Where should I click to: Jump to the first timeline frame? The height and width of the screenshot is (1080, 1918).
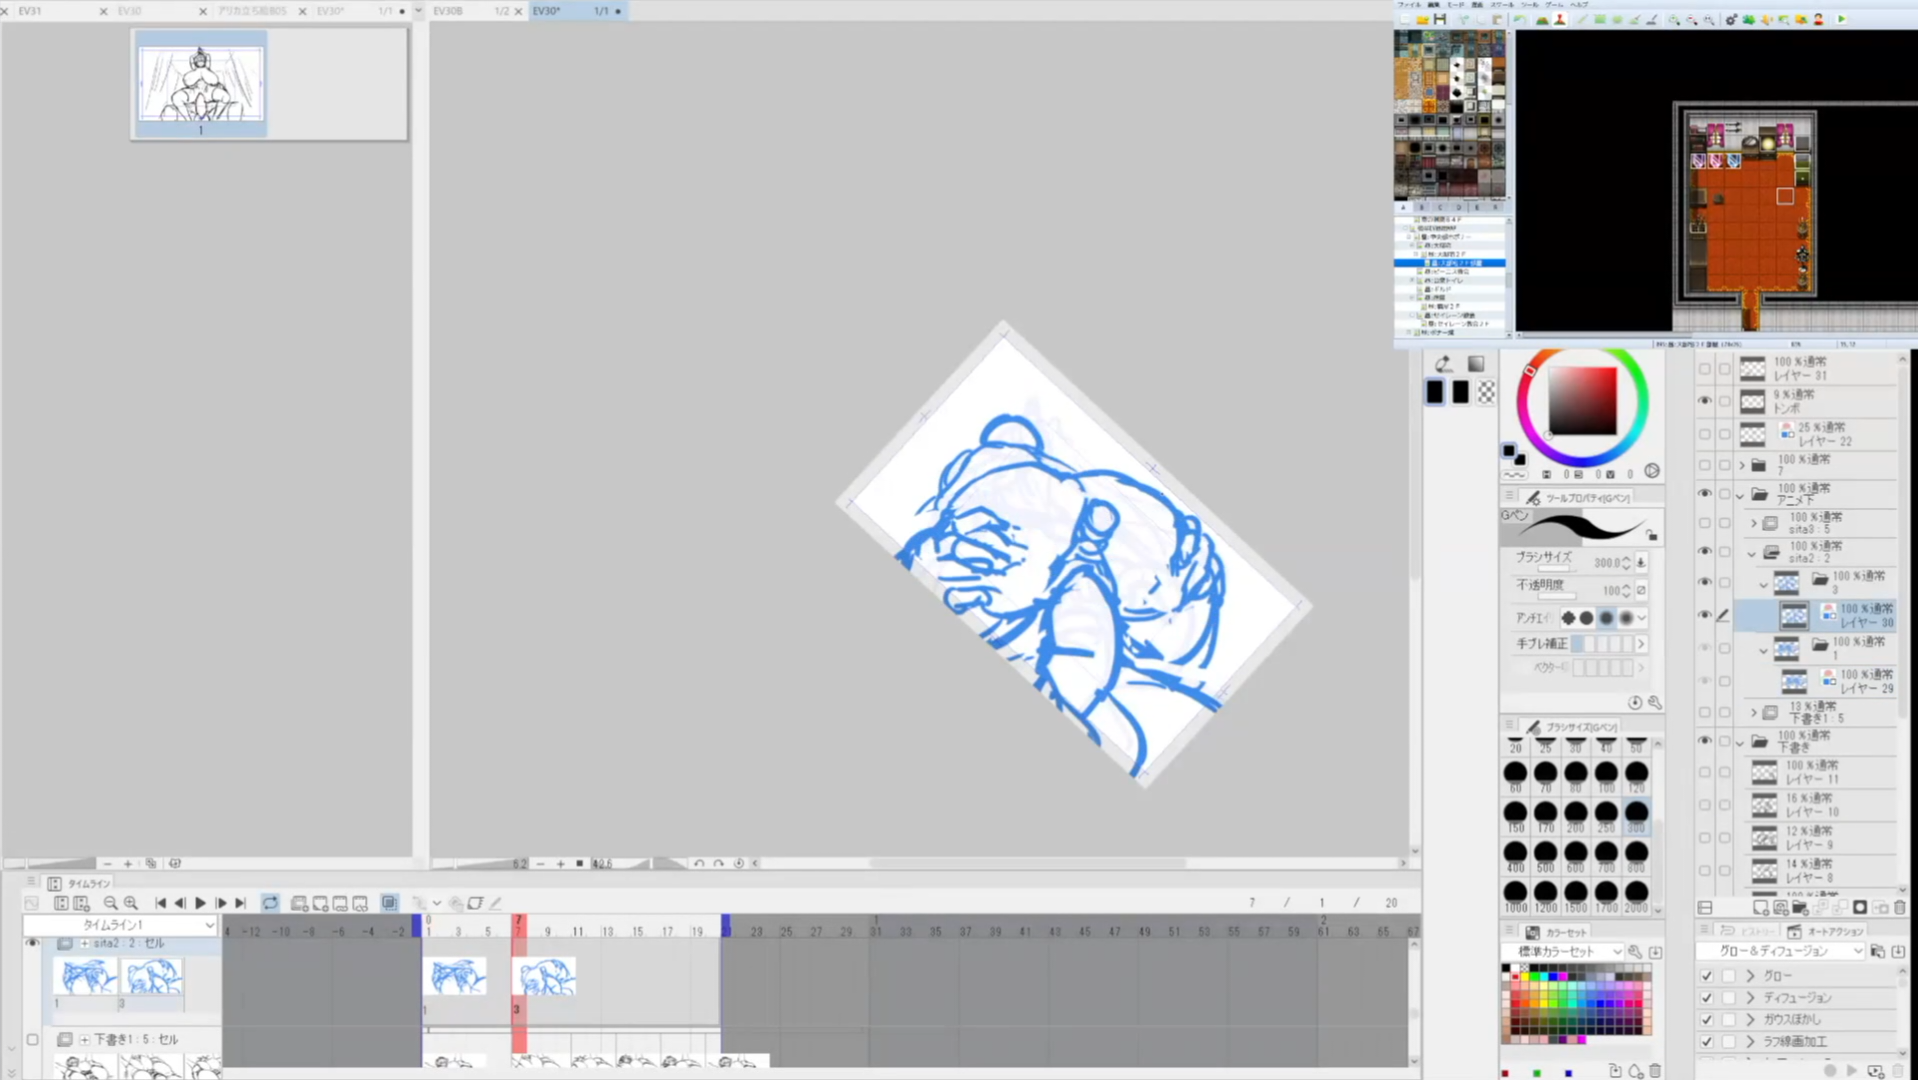pyautogui.click(x=160, y=903)
